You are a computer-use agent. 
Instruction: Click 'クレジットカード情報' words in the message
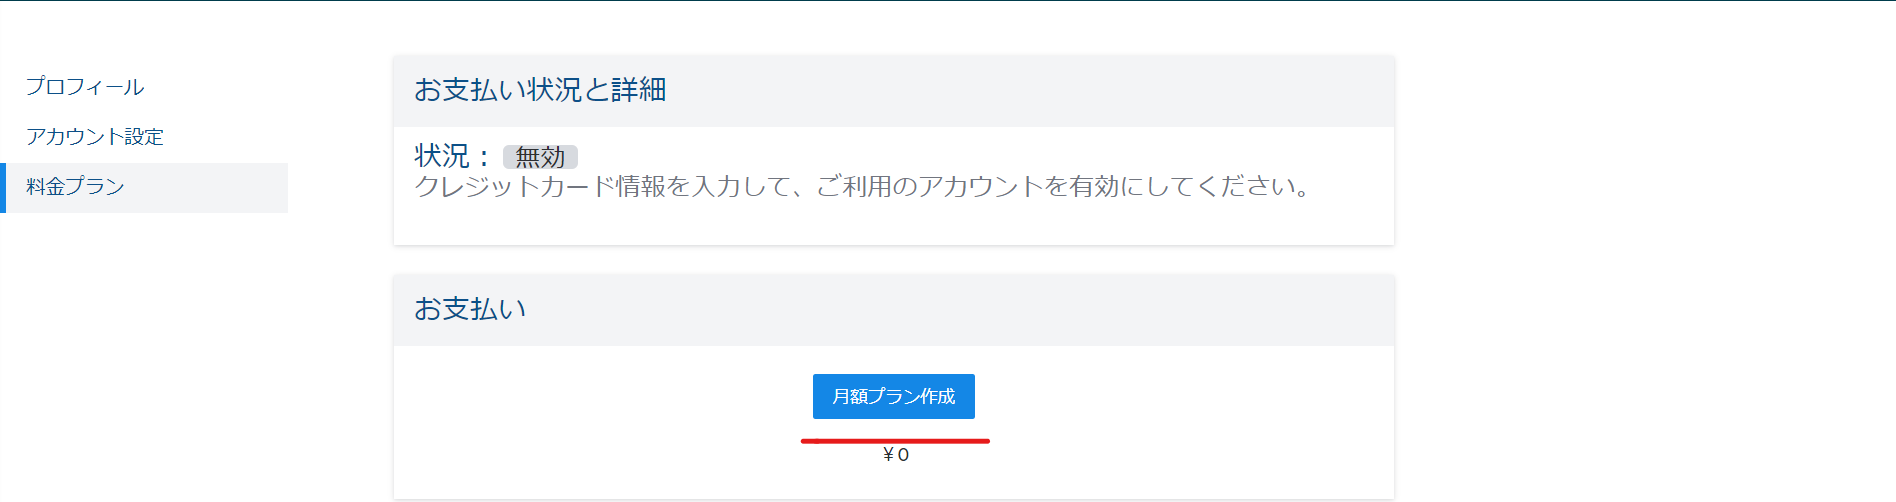coord(540,187)
